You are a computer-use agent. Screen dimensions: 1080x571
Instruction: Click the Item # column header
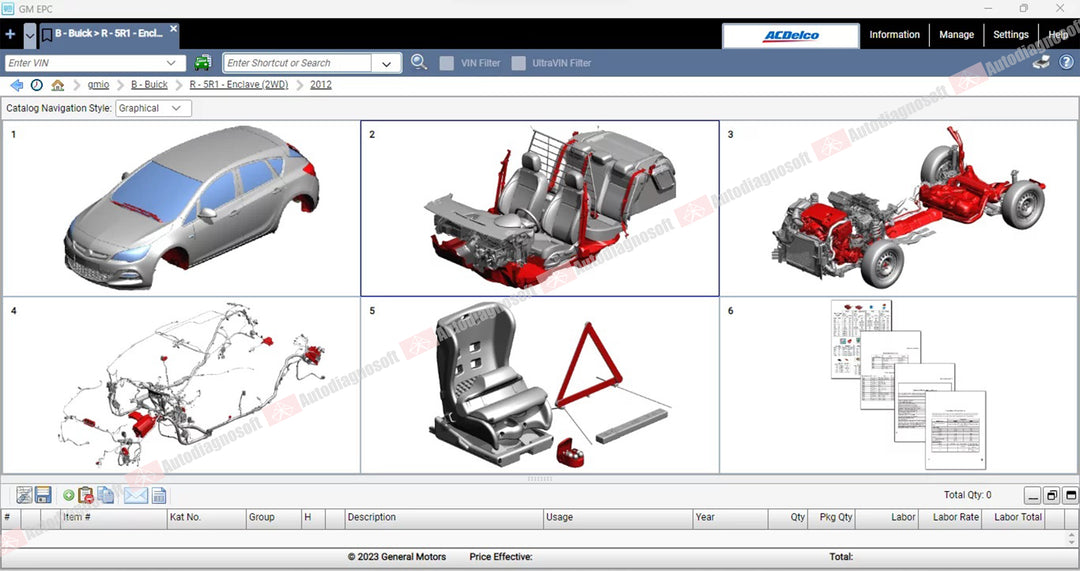(x=113, y=517)
